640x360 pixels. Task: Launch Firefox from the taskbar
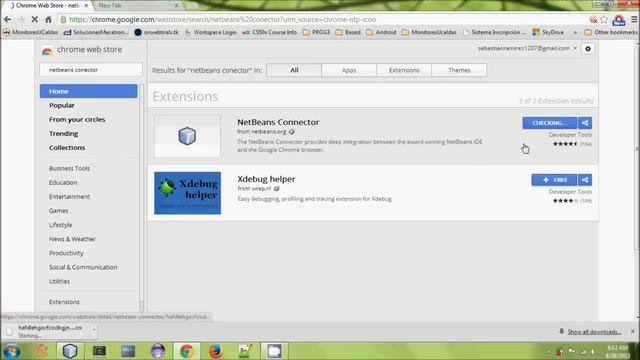pyautogui.click(x=216, y=351)
